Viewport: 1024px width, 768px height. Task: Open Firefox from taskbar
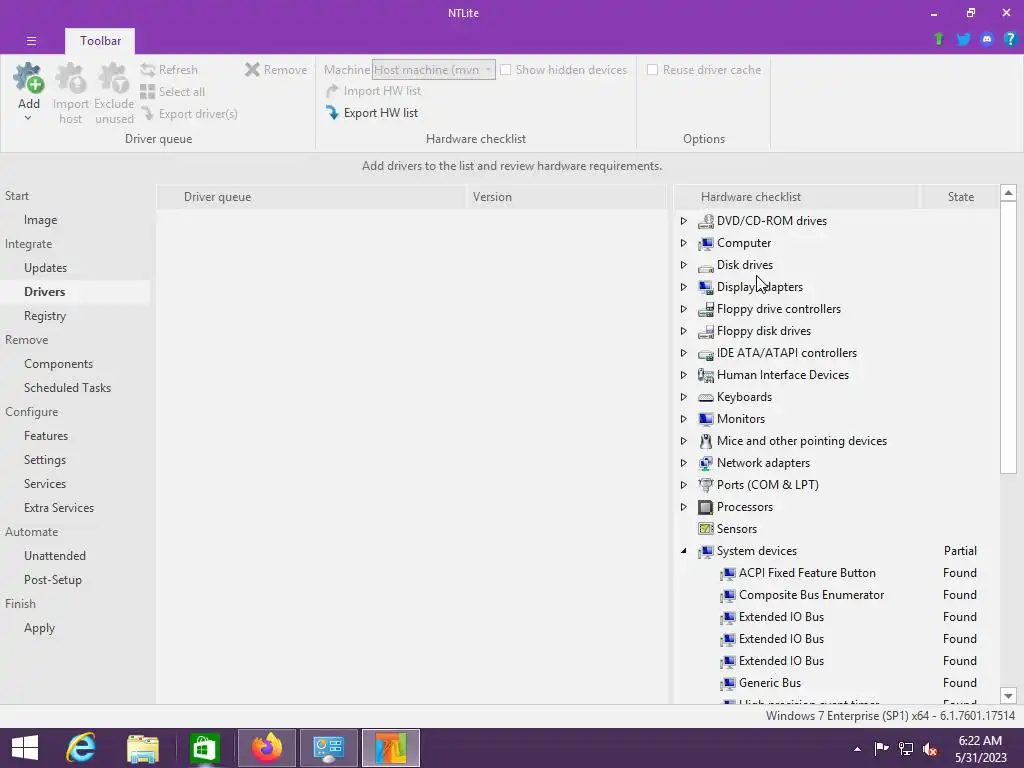(x=266, y=748)
